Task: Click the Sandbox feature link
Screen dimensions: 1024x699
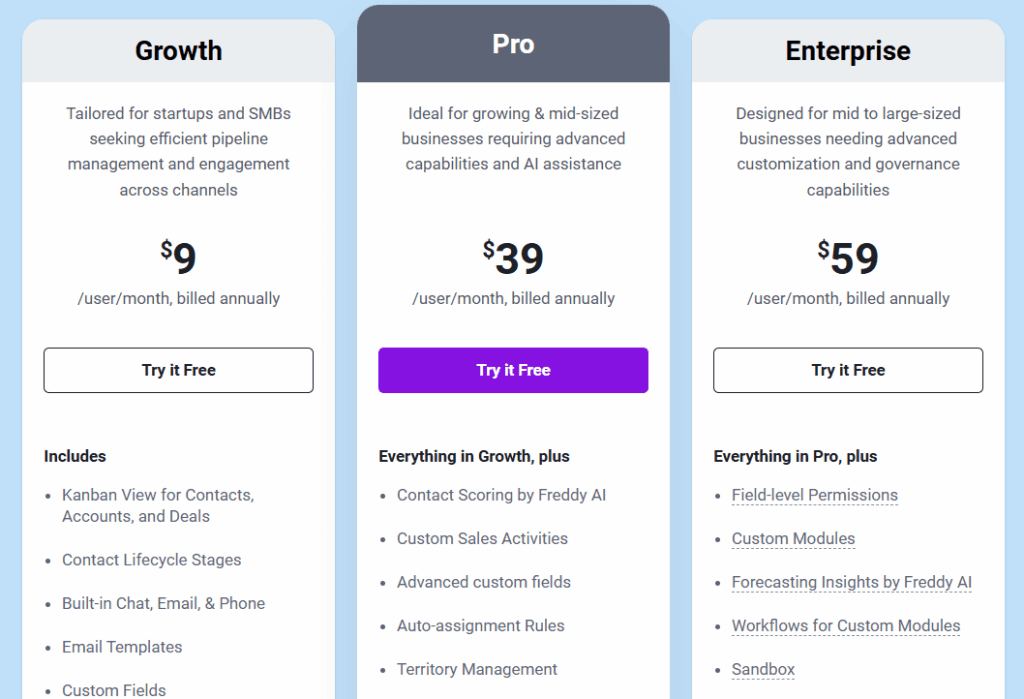Action: (x=763, y=669)
